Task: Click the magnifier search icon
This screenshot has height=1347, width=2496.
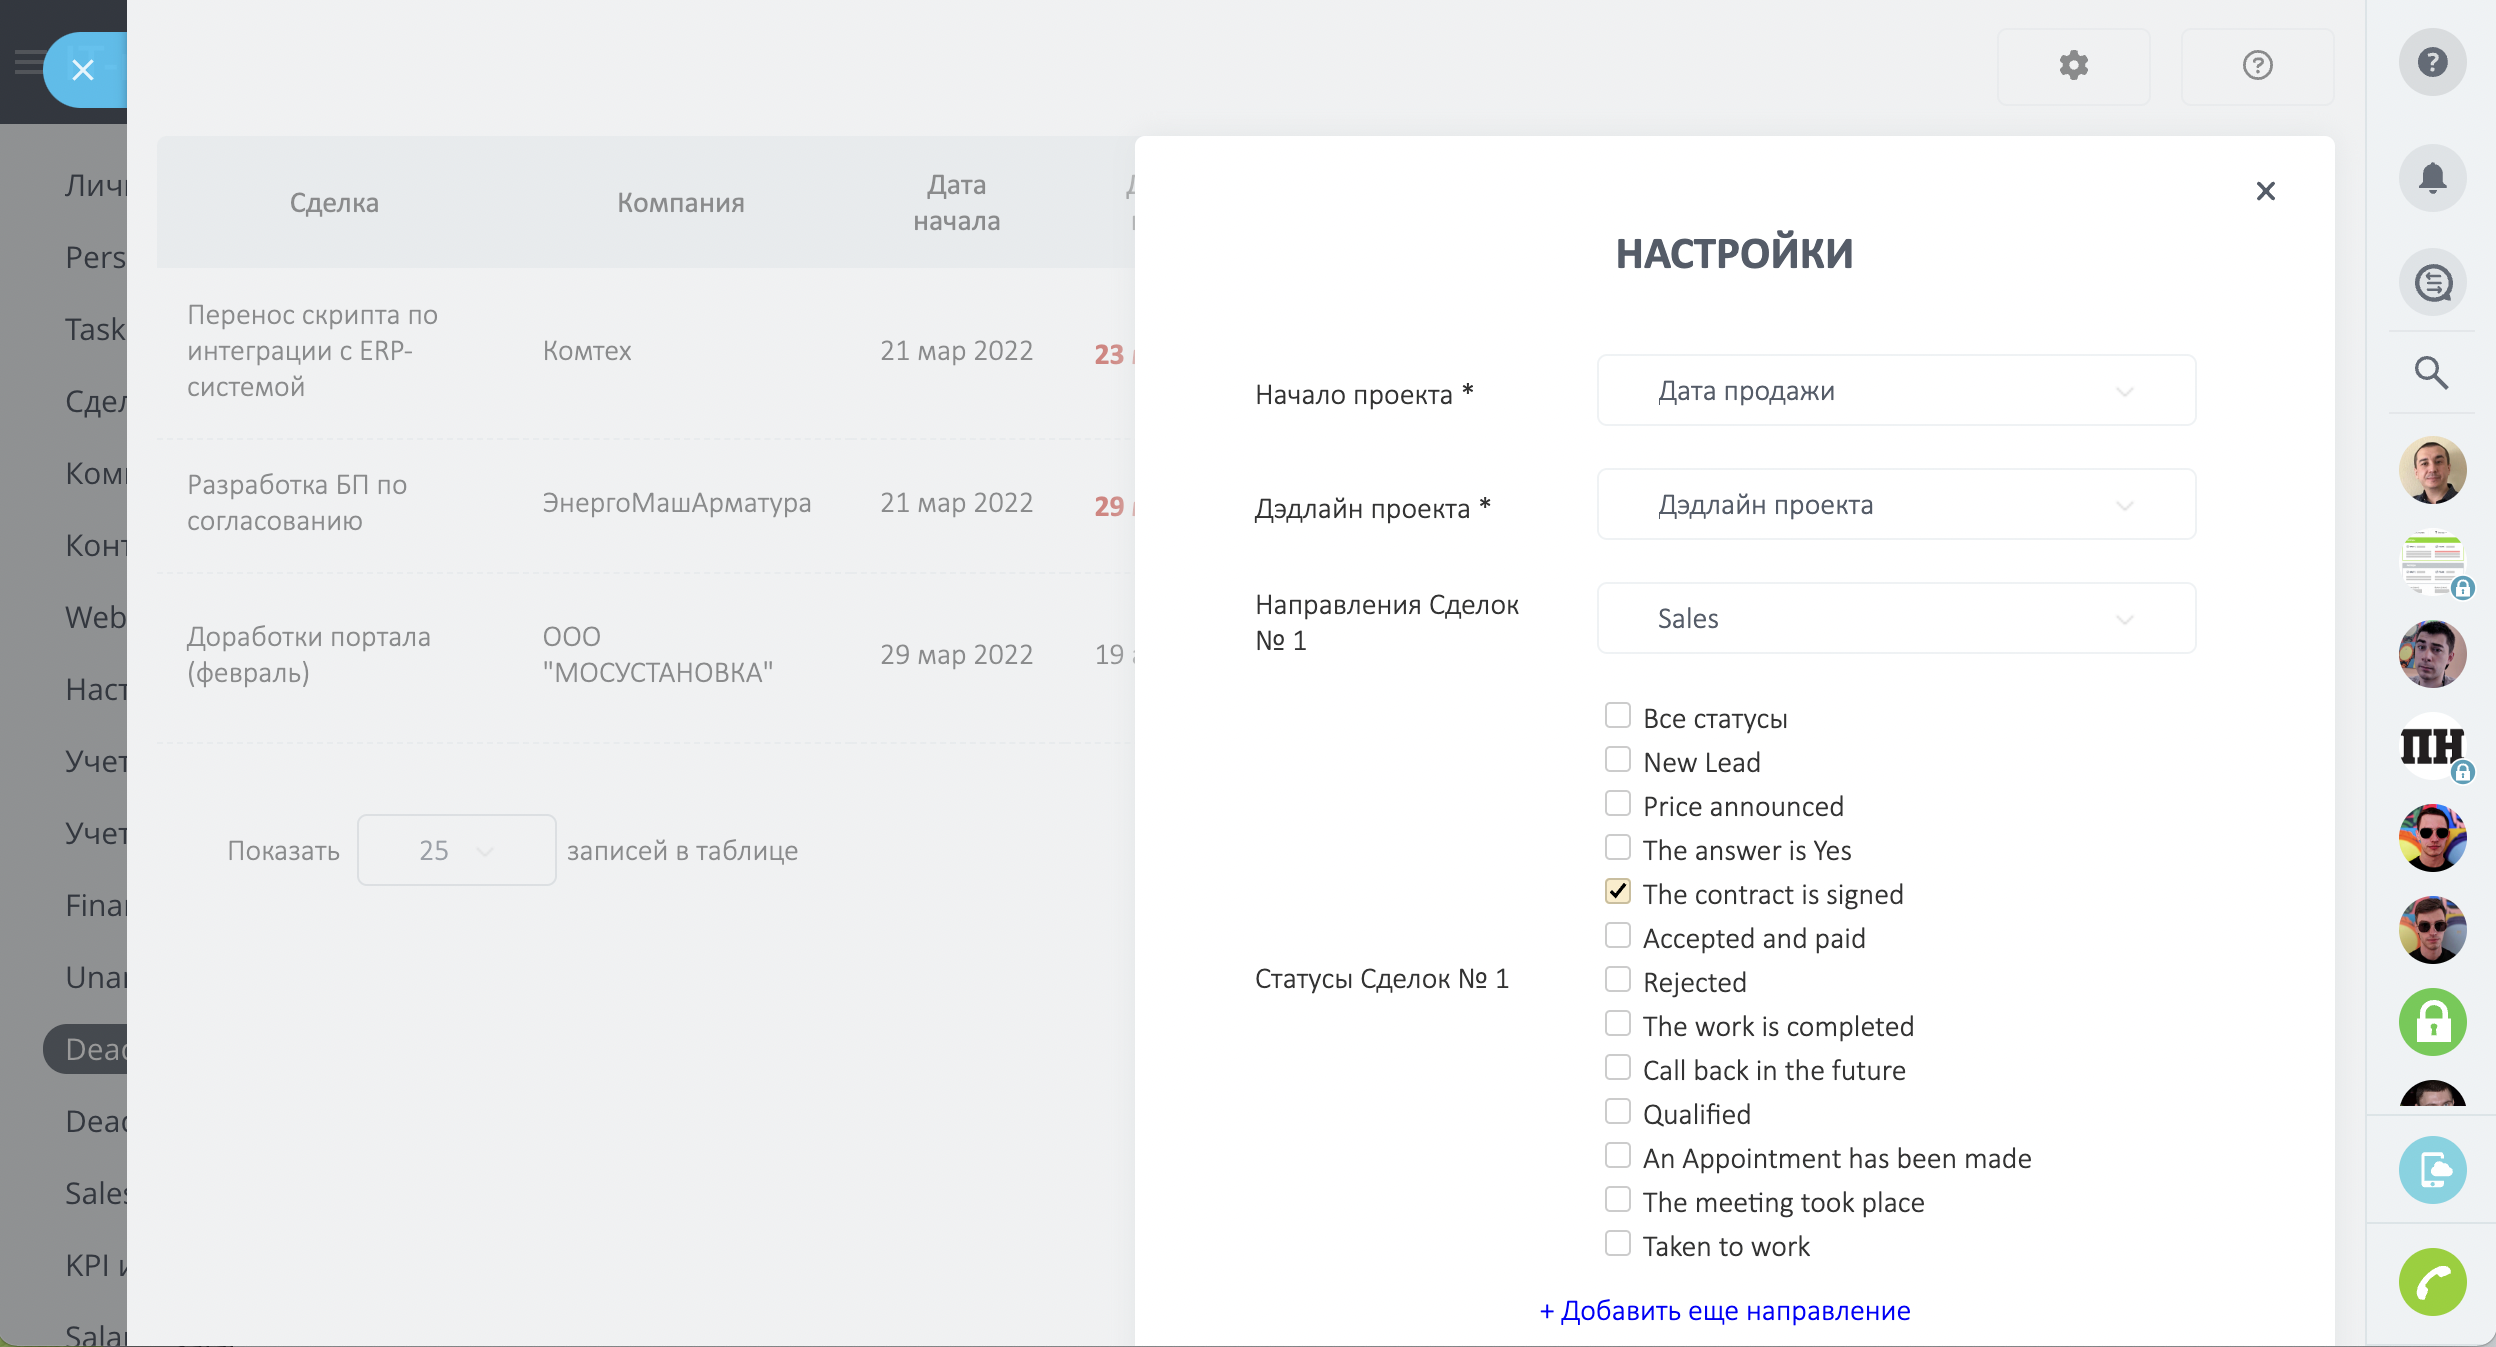Action: pyautogui.click(x=2431, y=373)
